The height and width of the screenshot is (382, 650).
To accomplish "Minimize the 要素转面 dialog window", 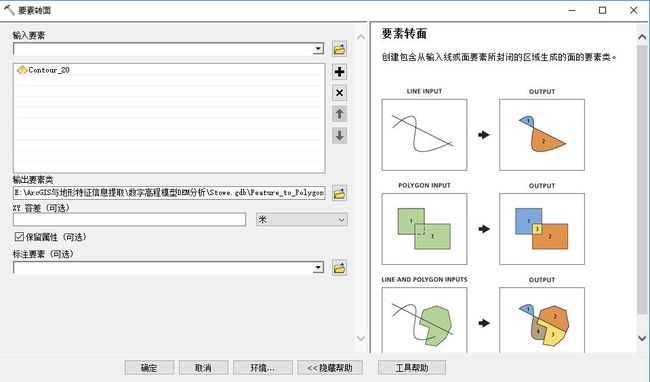I will [572, 10].
